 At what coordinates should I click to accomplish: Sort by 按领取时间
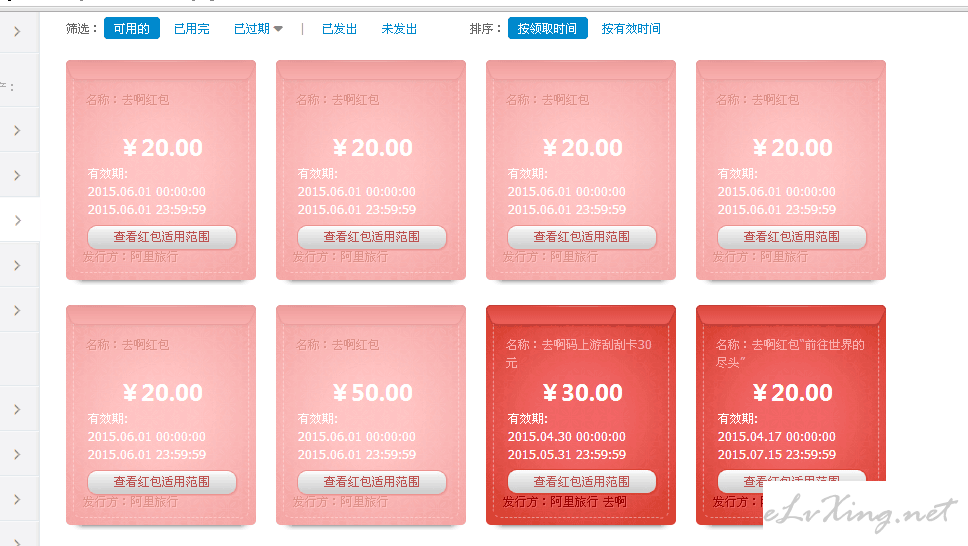[x=547, y=29]
